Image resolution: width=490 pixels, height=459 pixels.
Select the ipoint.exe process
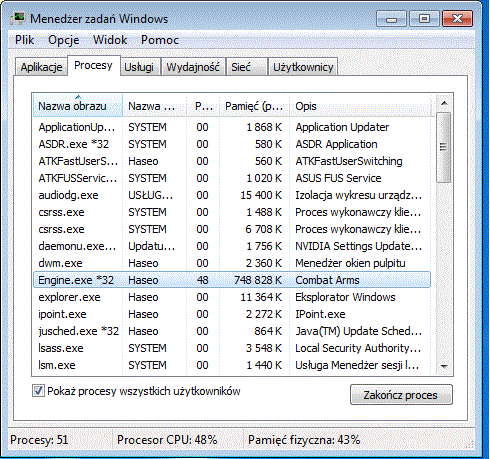[232, 314]
